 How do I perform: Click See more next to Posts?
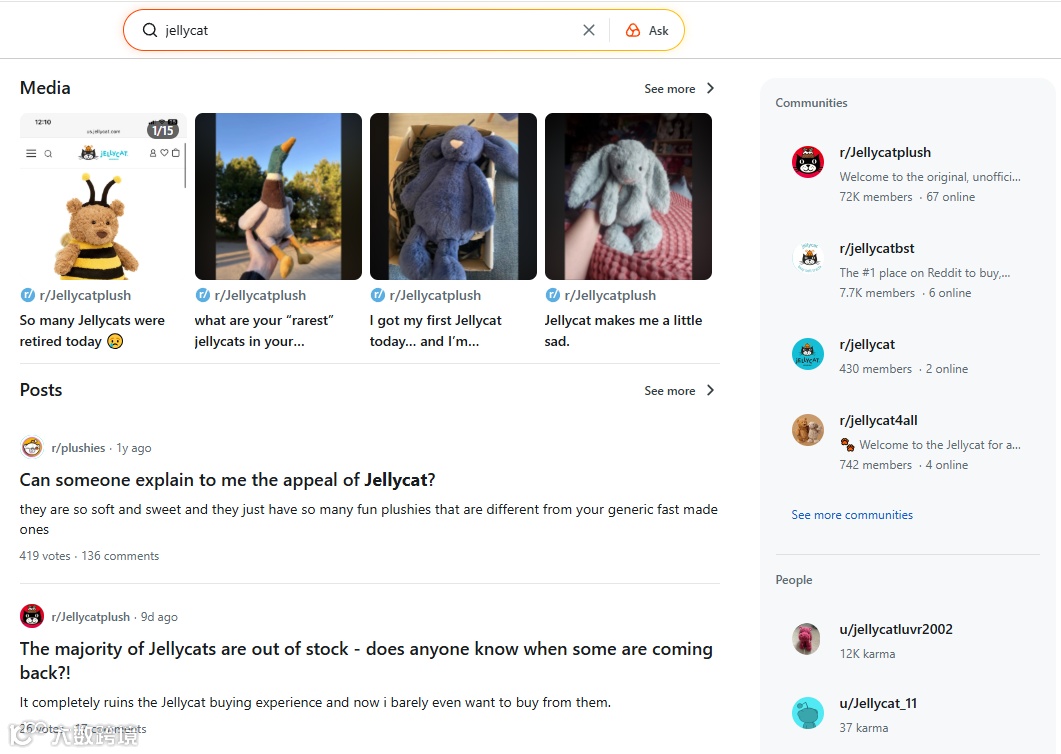(669, 391)
